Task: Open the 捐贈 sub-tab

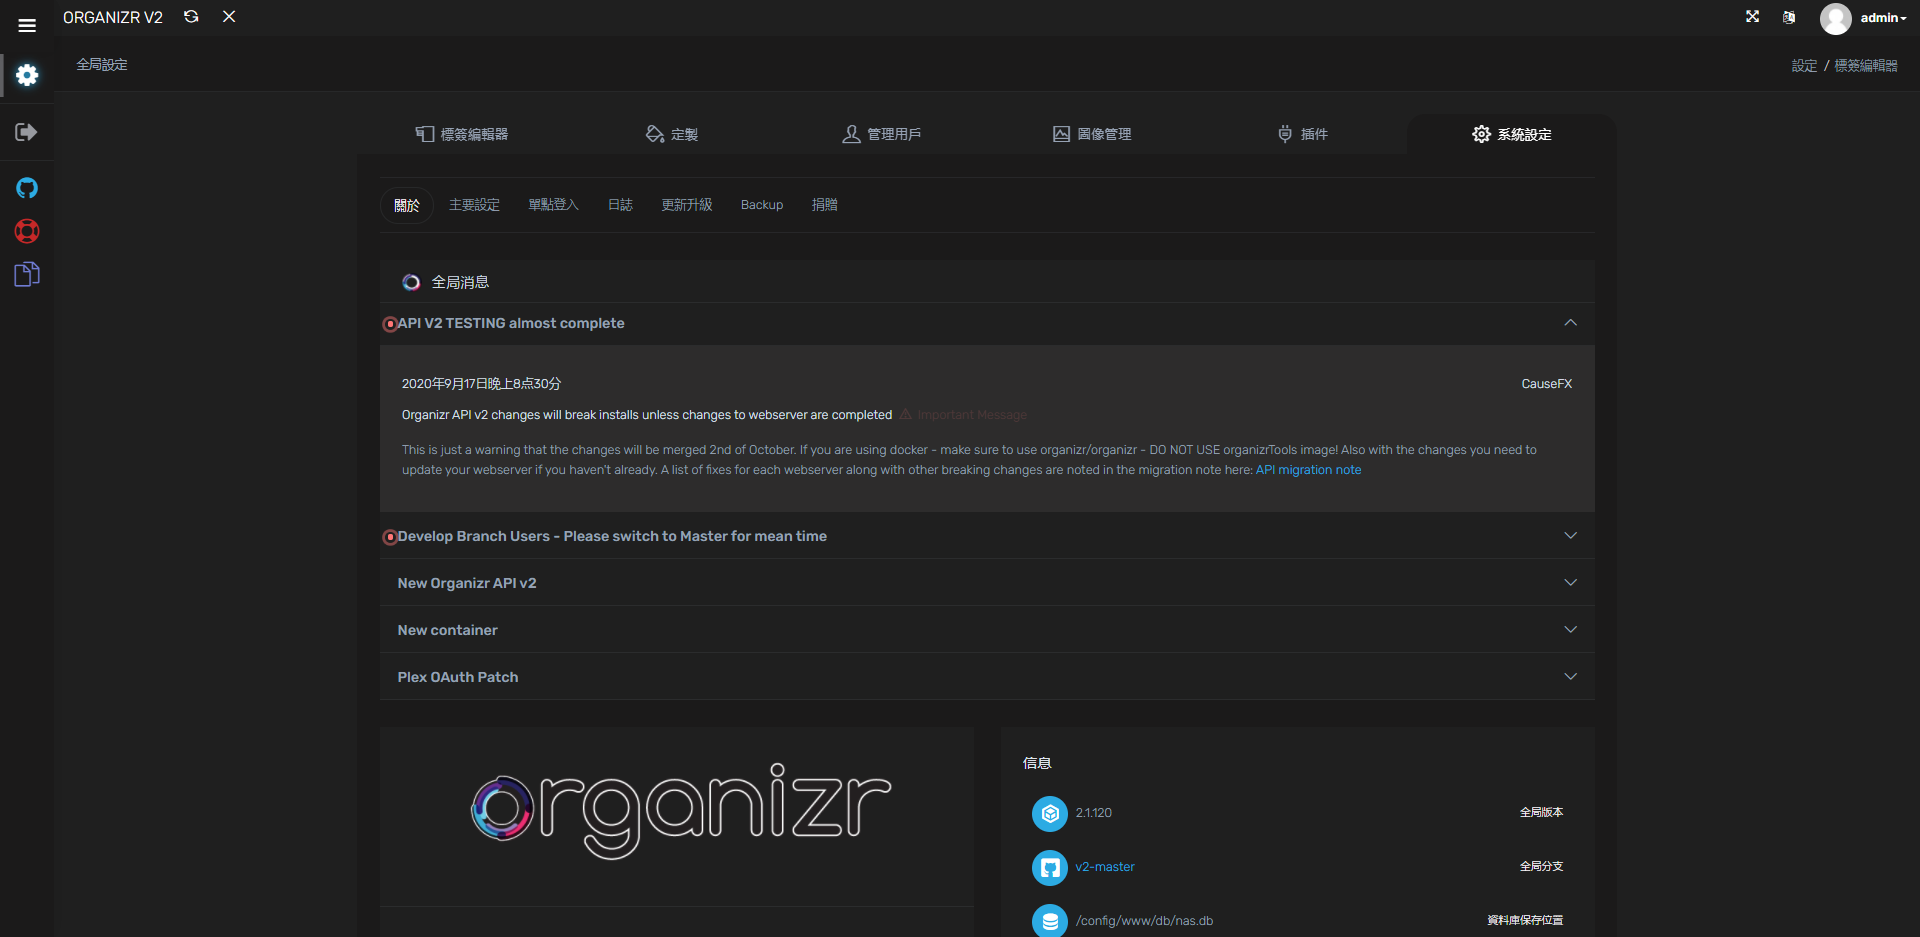Action: (825, 205)
